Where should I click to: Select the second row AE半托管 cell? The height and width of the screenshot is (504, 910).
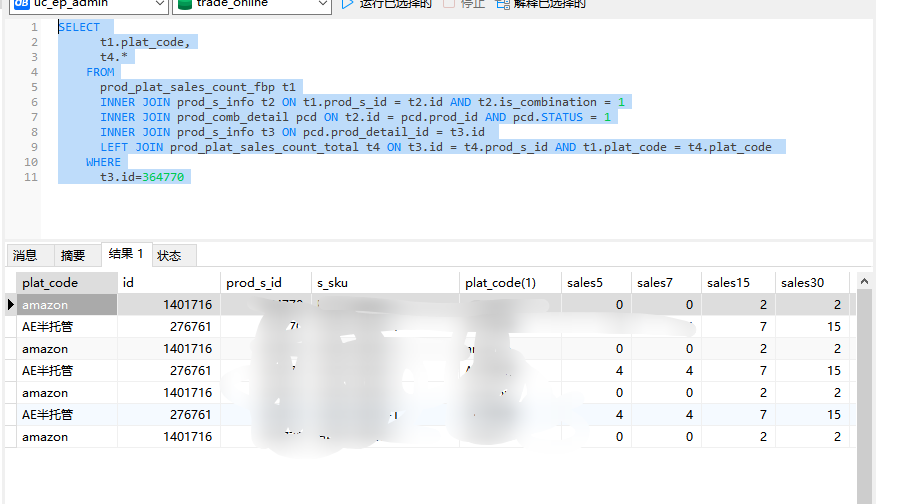pyautogui.click(x=48, y=327)
